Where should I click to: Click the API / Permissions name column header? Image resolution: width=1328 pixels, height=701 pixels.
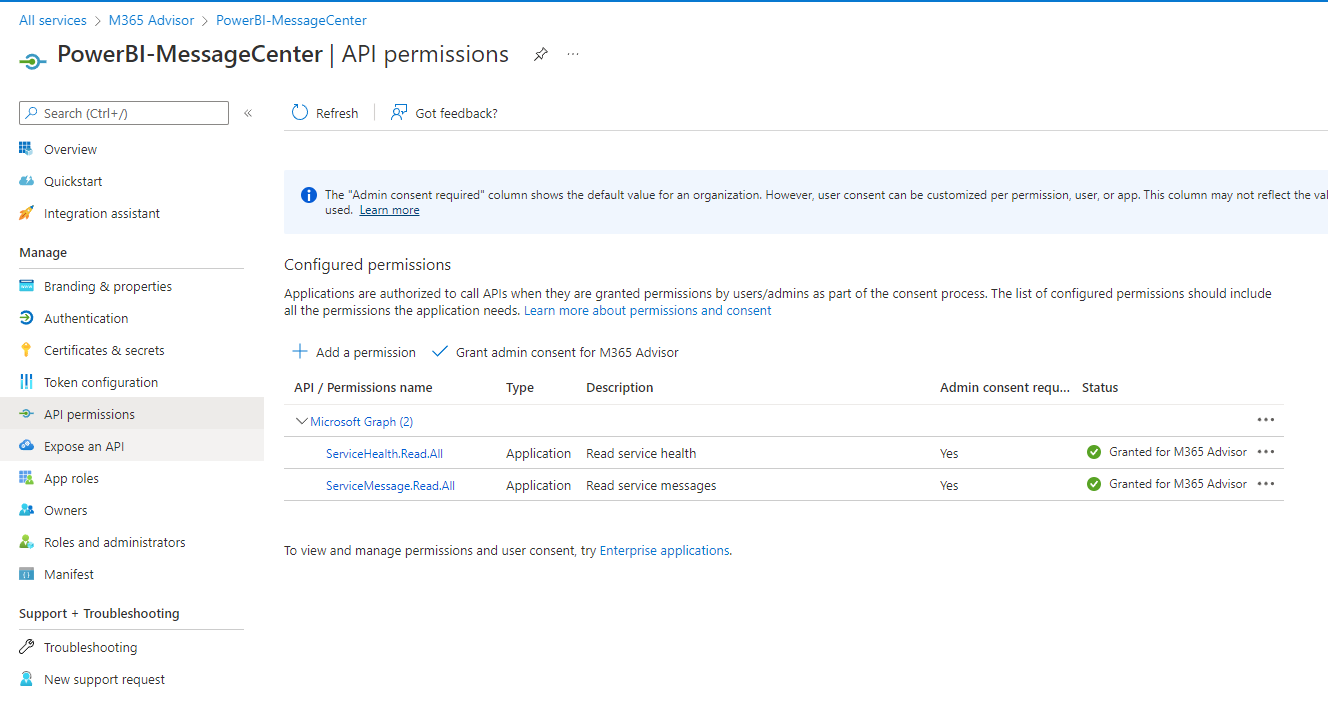(363, 387)
